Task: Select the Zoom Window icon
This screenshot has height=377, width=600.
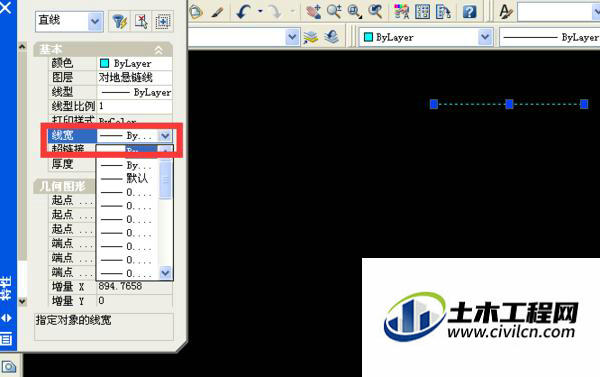Action: tap(354, 12)
